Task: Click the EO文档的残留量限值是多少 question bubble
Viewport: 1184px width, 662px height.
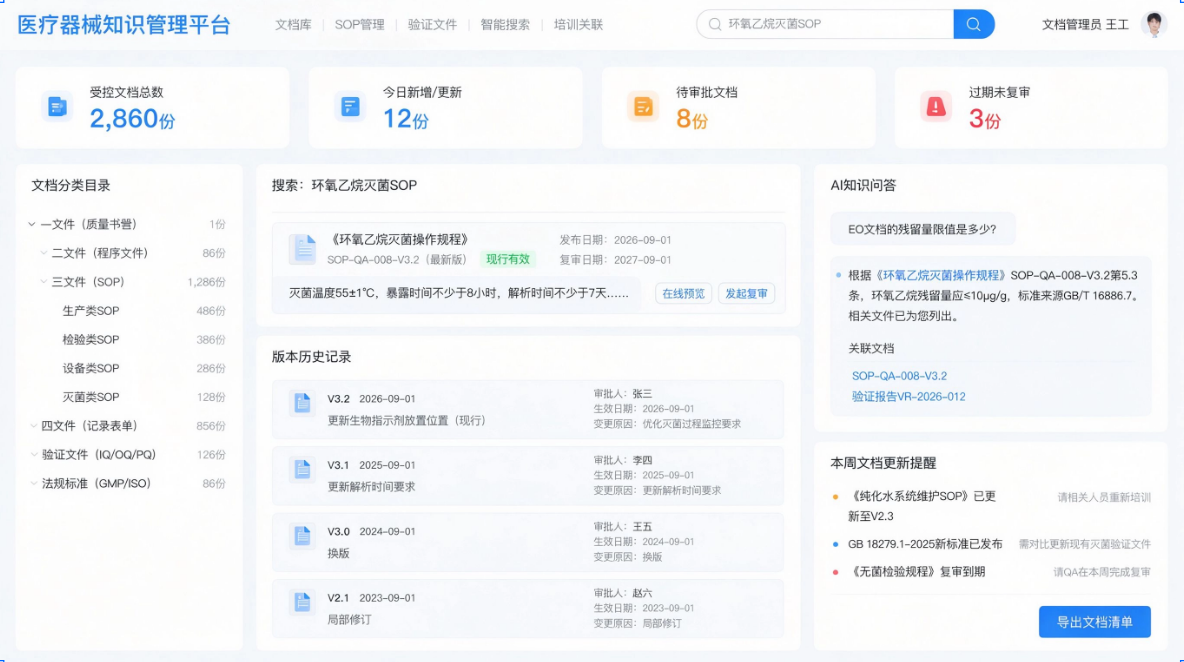Action: click(922, 229)
